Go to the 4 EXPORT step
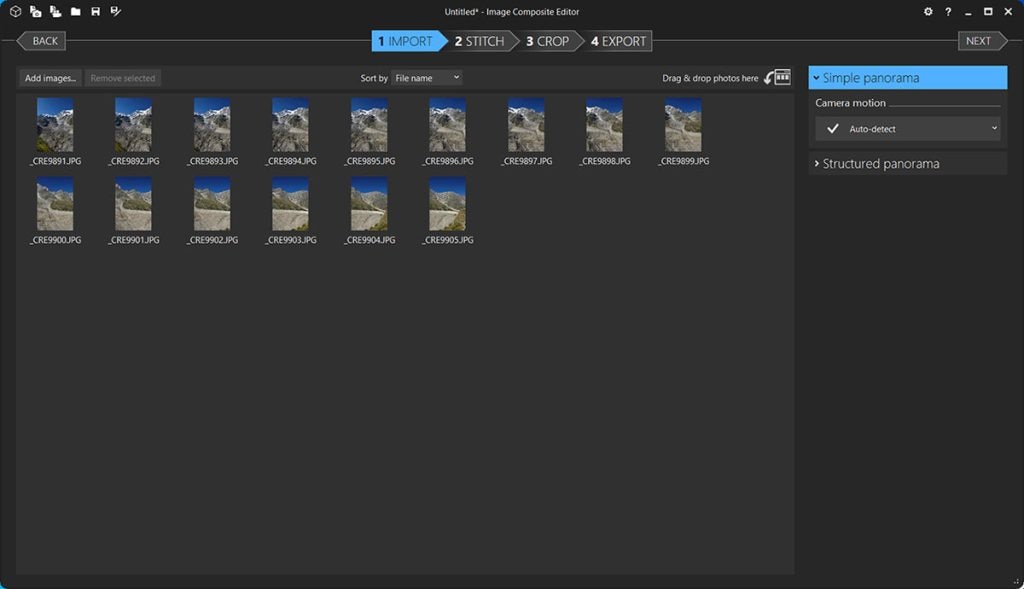The image size is (1024, 589). click(618, 41)
